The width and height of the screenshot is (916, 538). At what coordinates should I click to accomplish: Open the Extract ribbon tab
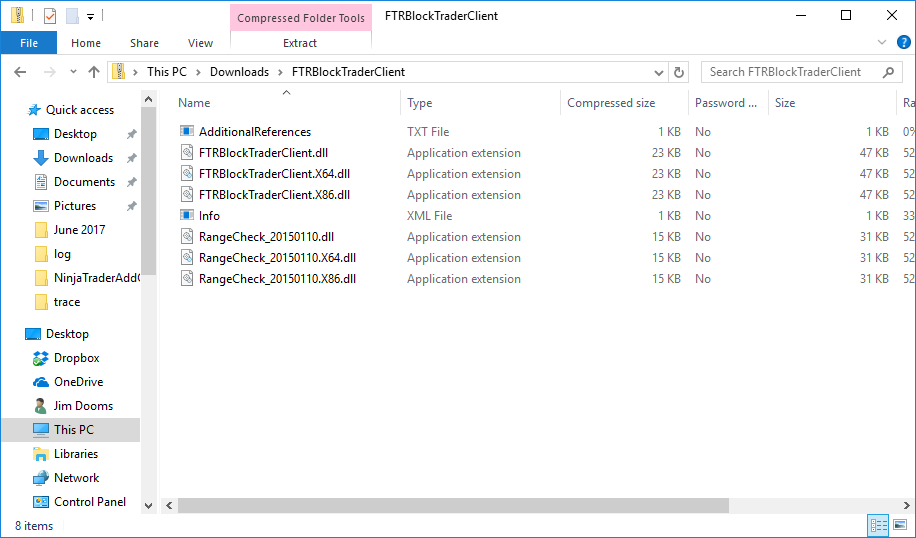[x=300, y=43]
